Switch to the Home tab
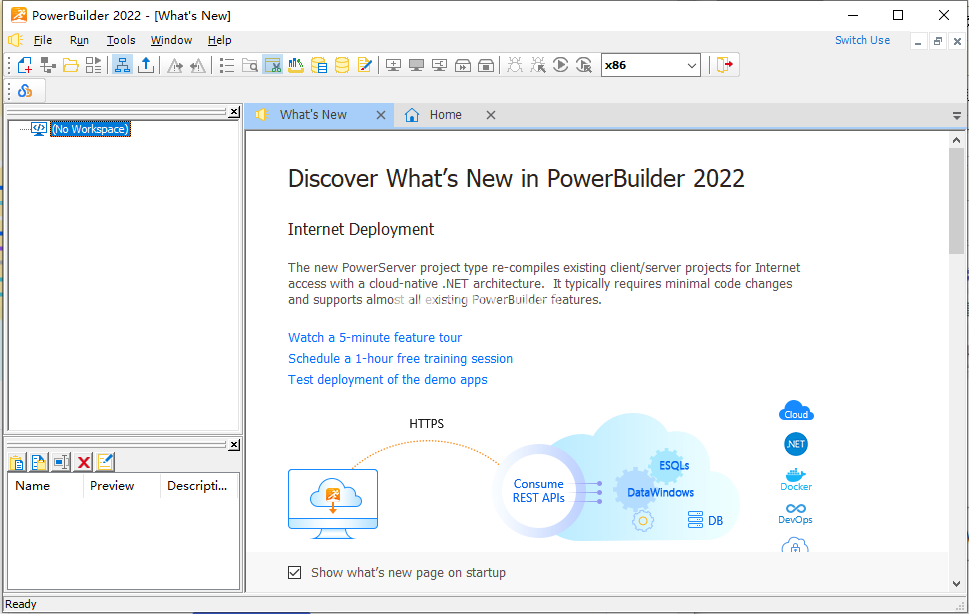Viewport: 969px width, 614px height. (445, 115)
